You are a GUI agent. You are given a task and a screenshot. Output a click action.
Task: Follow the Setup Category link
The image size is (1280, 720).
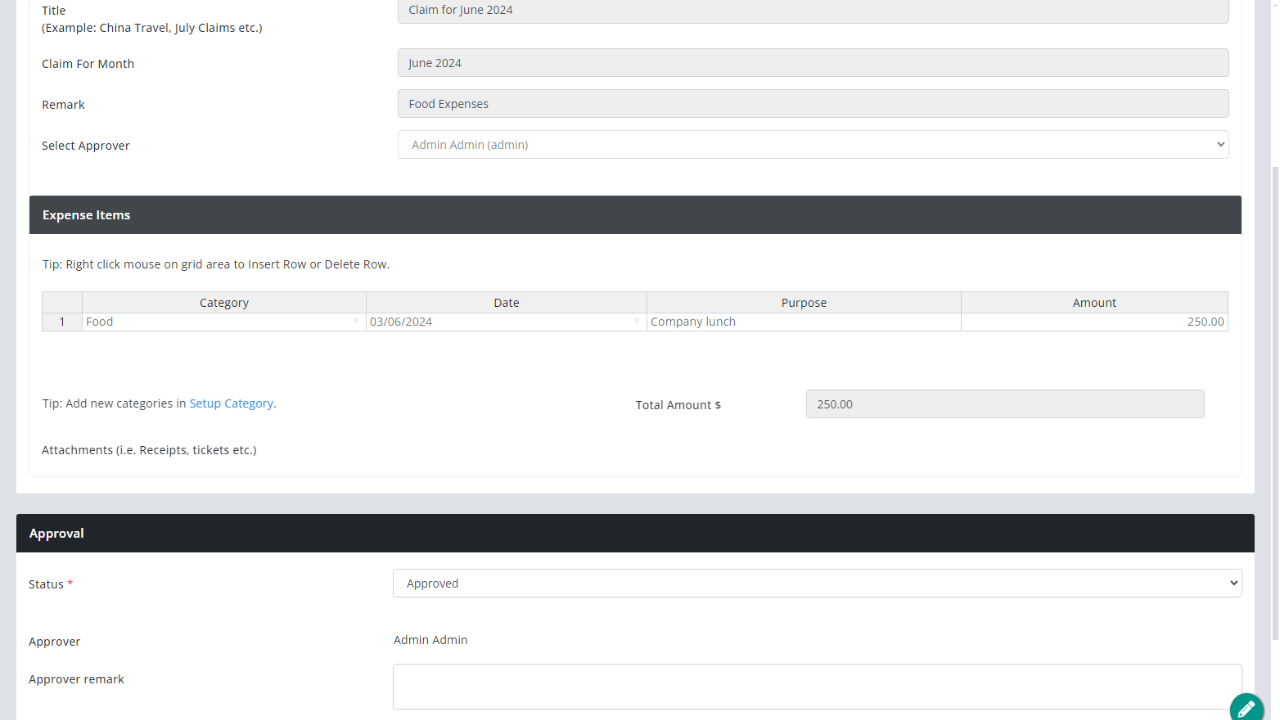coord(231,404)
